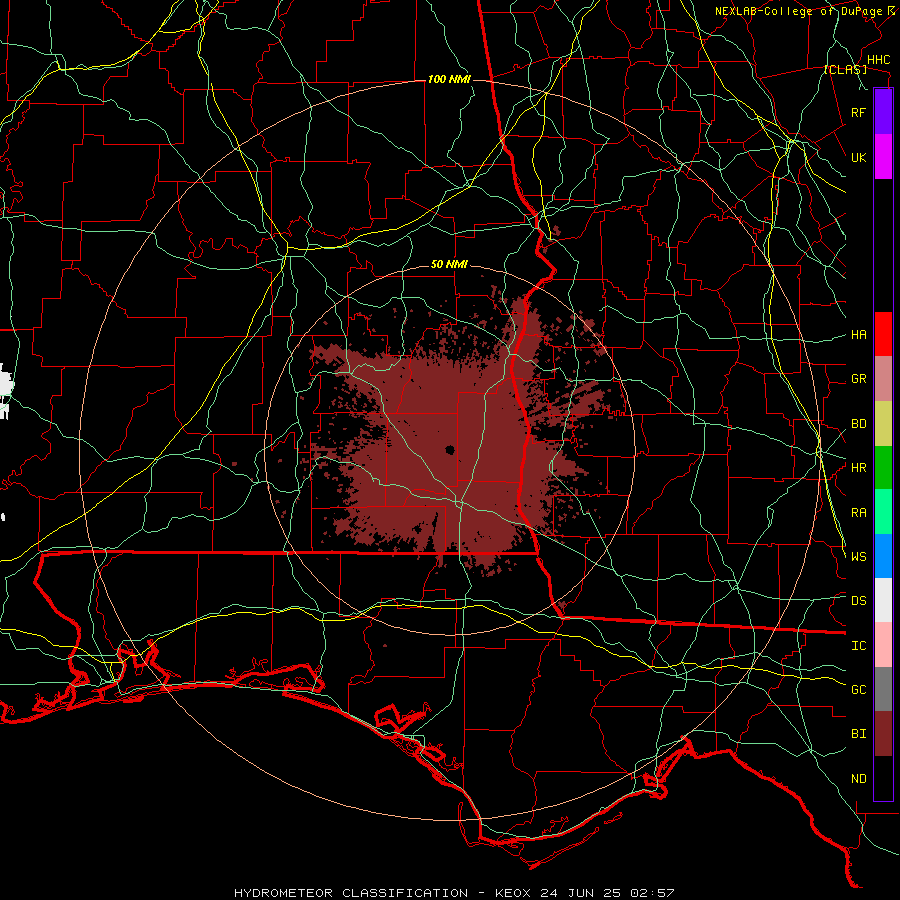Image resolution: width=900 pixels, height=900 pixels.
Task: Click the UK legend label
Action: coord(859,157)
